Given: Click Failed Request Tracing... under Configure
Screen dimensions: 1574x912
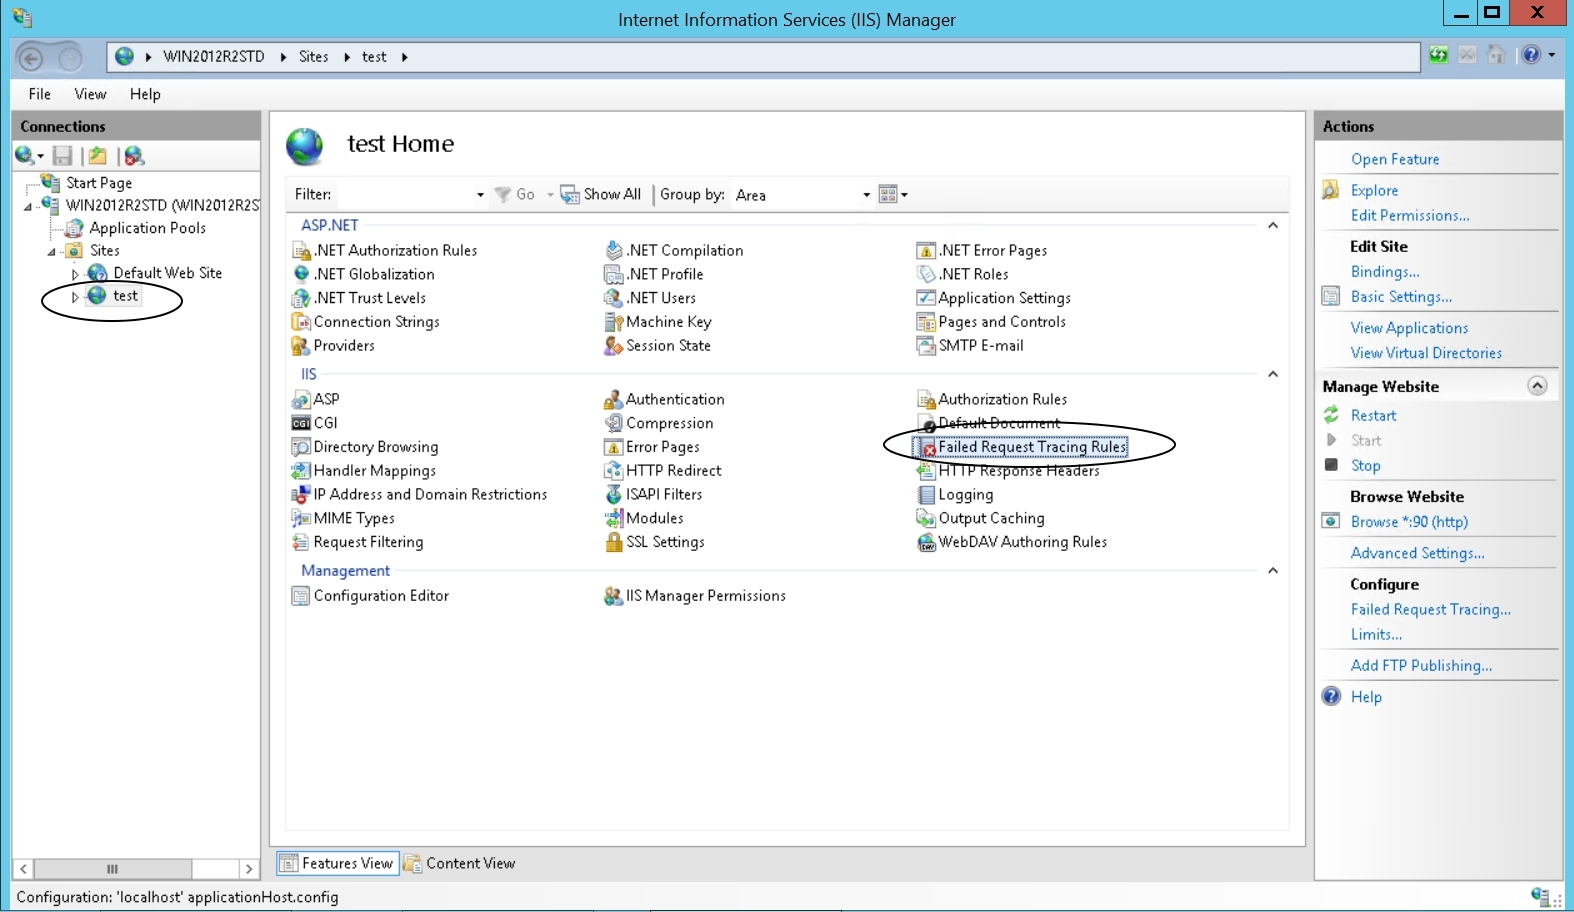Looking at the screenshot, I should click(x=1430, y=610).
